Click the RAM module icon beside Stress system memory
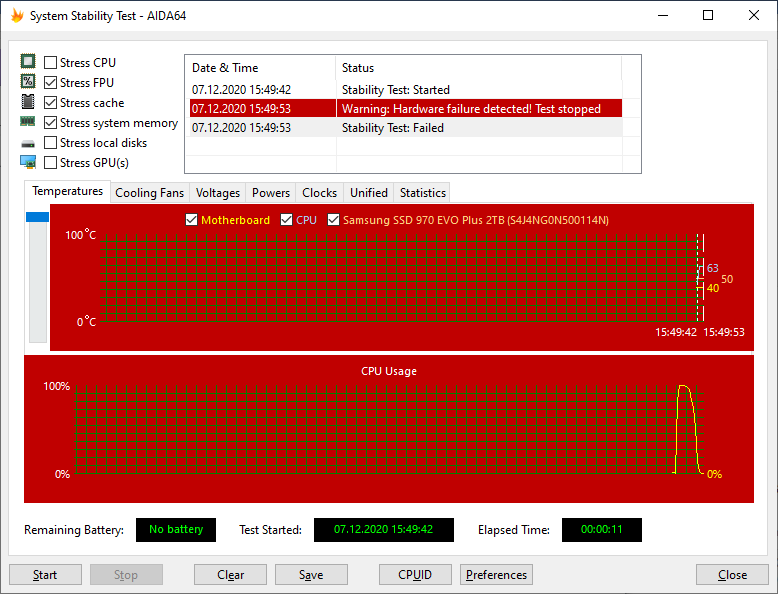This screenshot has width=778, height=594. coord(27,121)
